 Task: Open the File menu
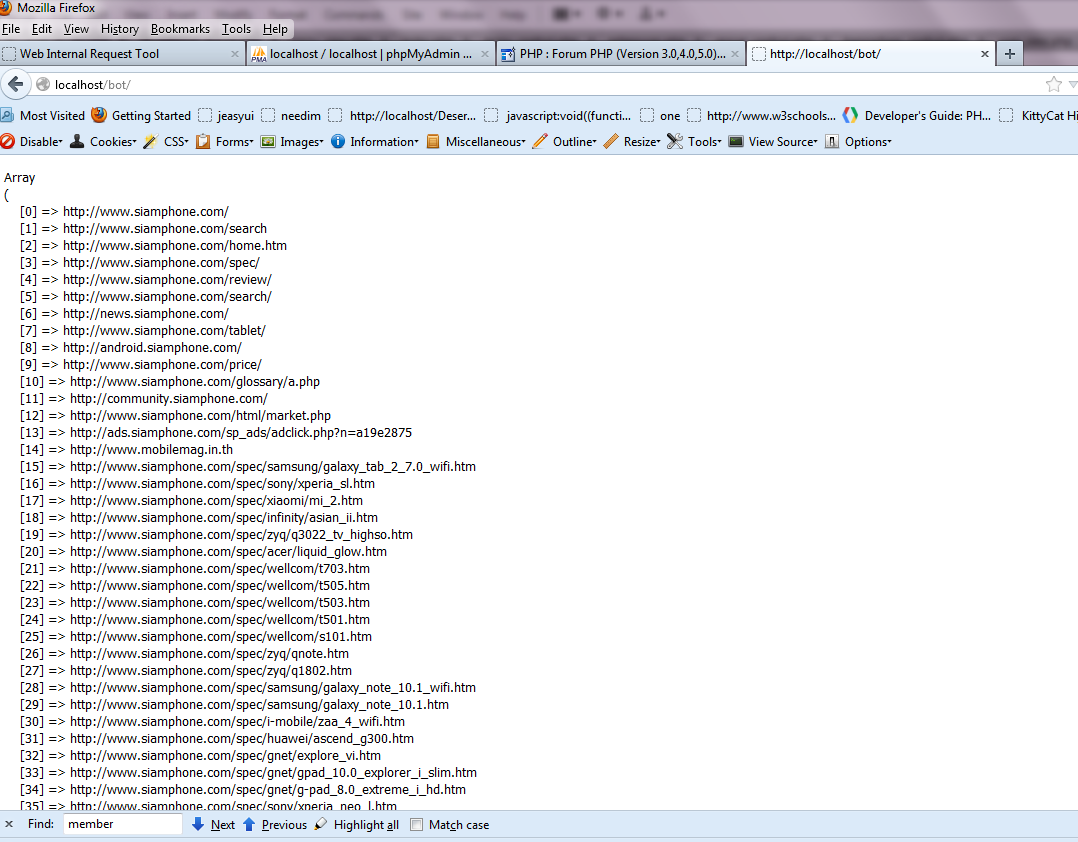[11, 29]
